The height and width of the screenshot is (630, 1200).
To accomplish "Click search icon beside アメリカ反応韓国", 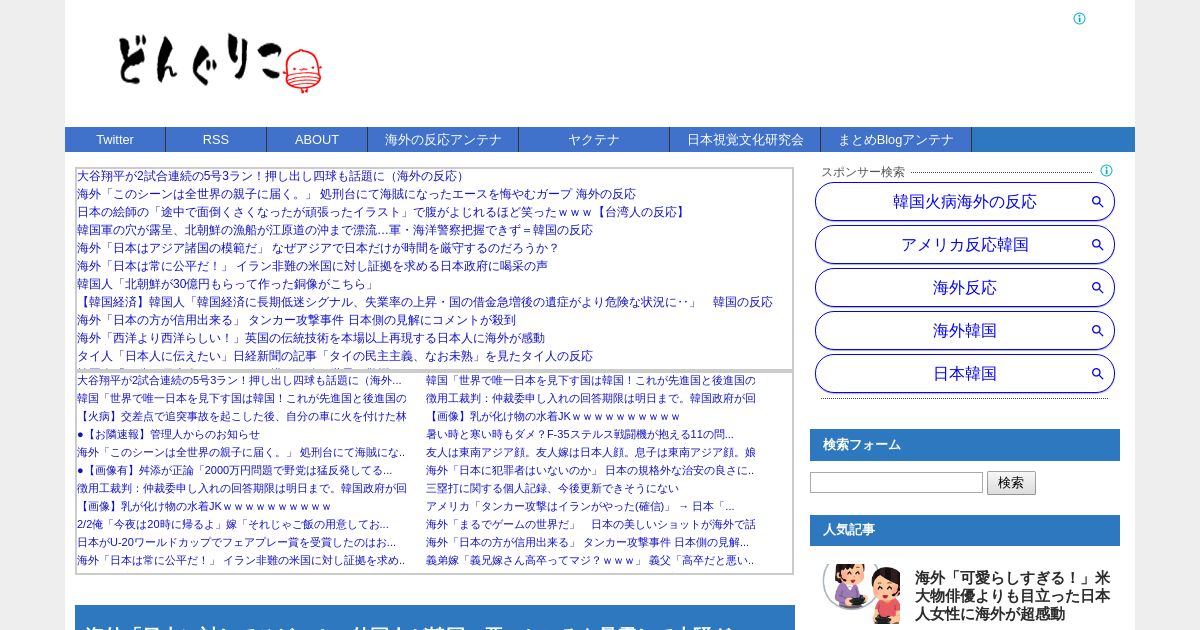I will click(1097, 245).
